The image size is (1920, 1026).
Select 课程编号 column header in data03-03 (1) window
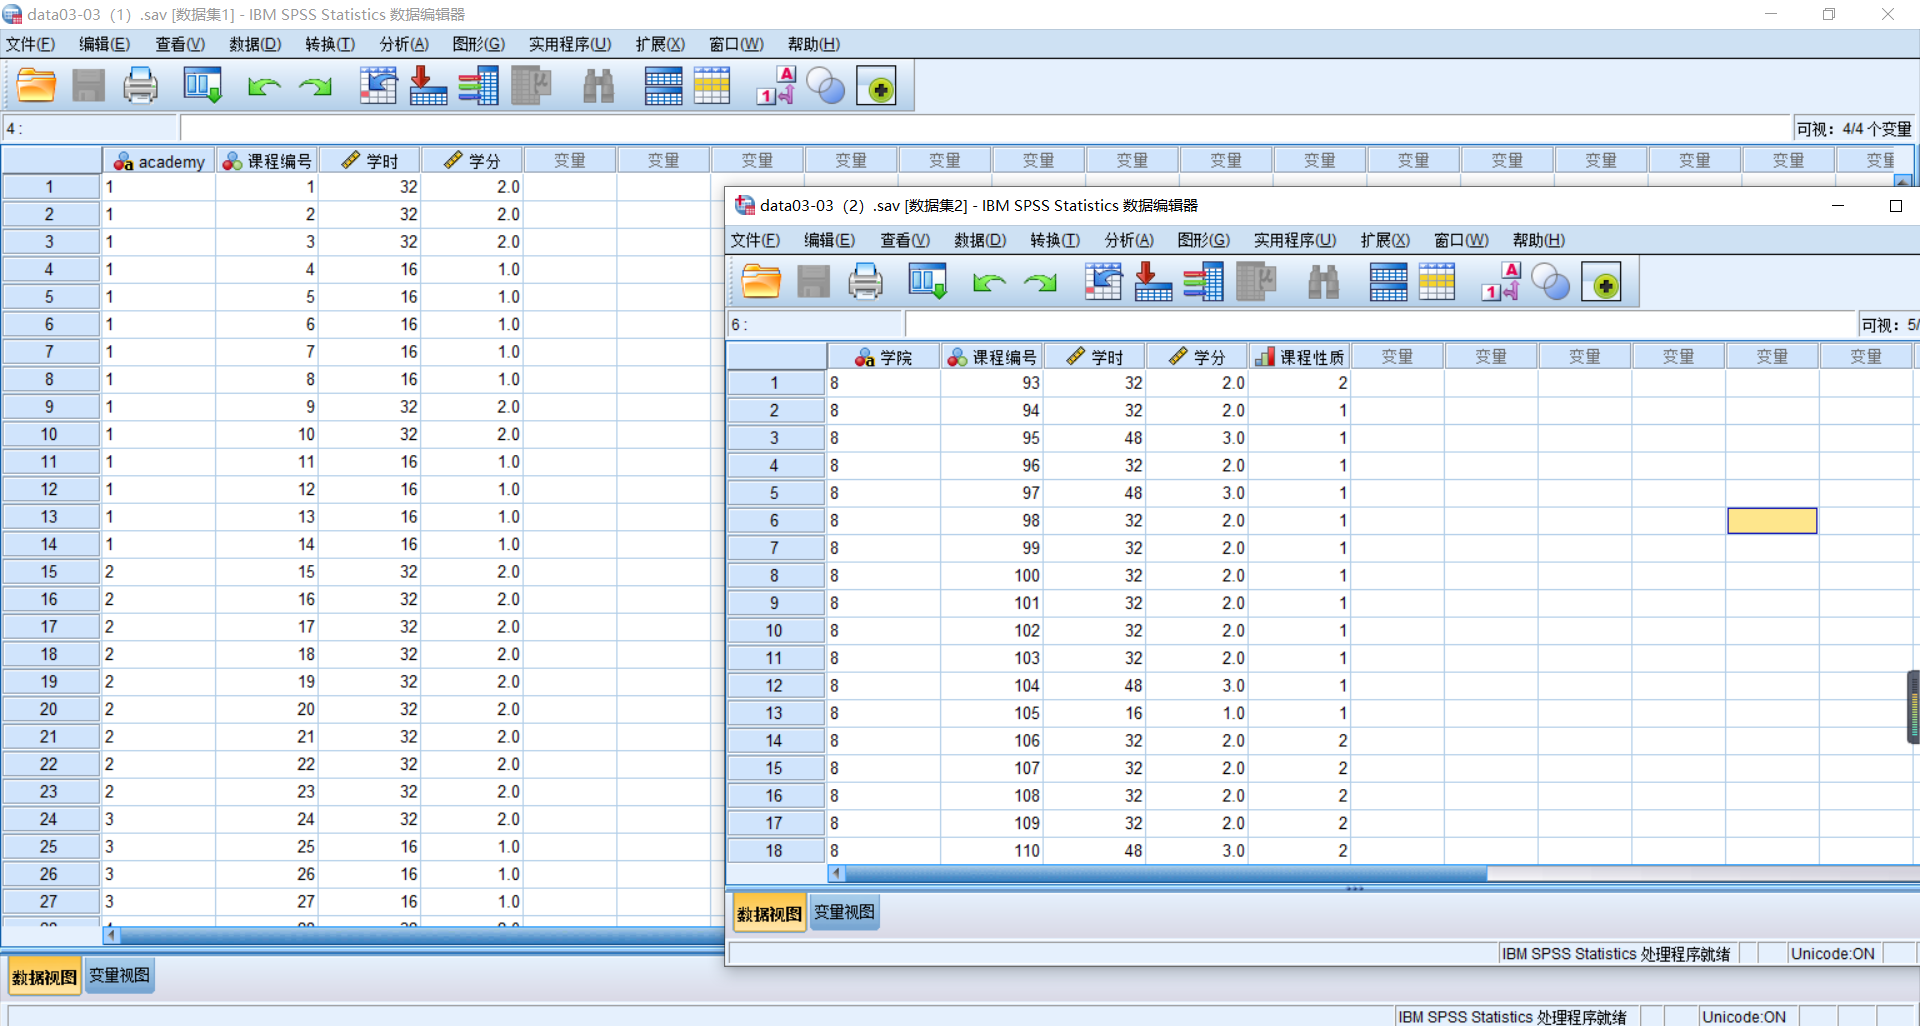[x=268, y=161]
